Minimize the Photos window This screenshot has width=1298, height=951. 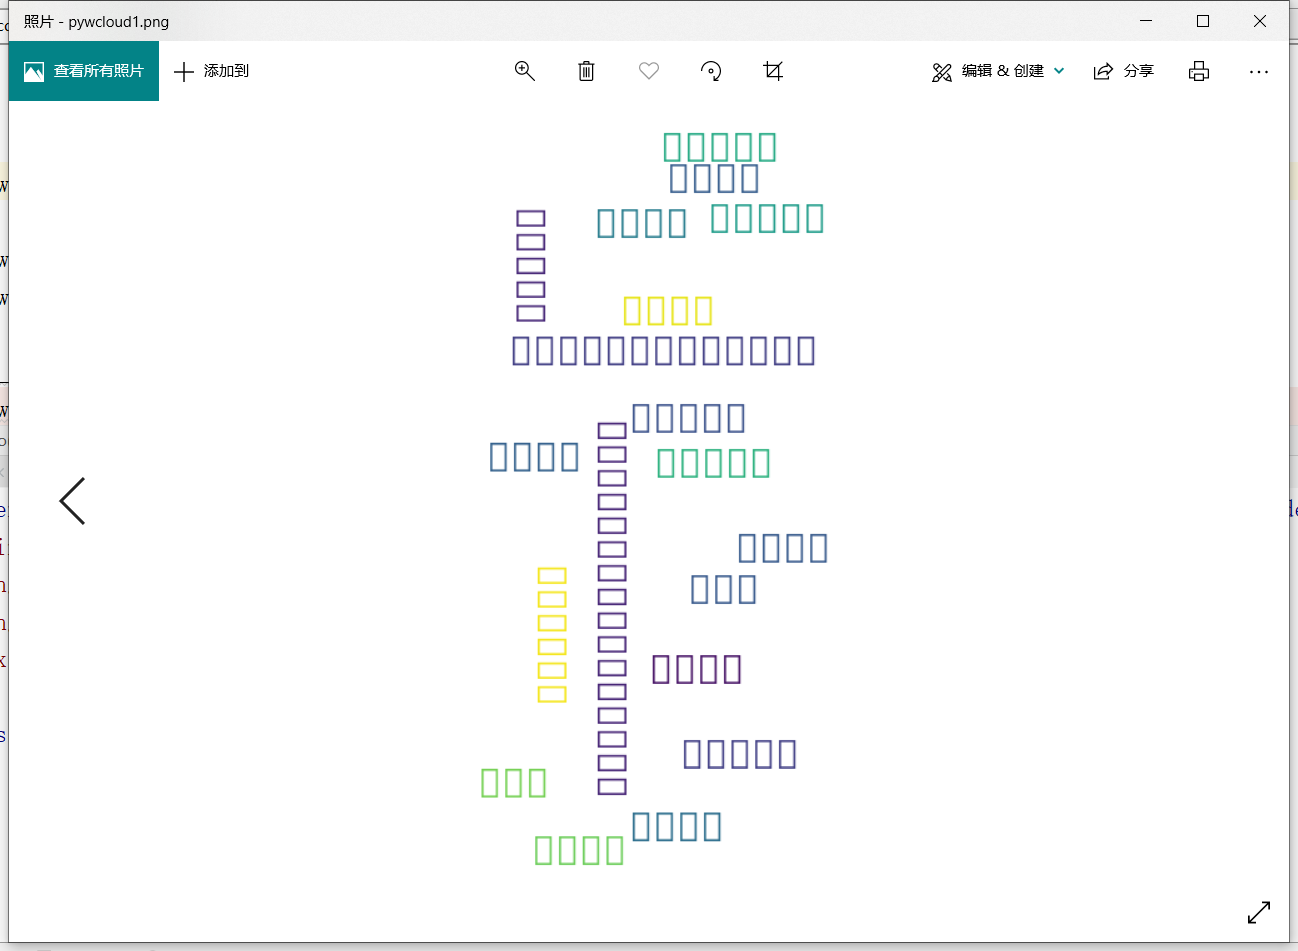coord(1146,21)
